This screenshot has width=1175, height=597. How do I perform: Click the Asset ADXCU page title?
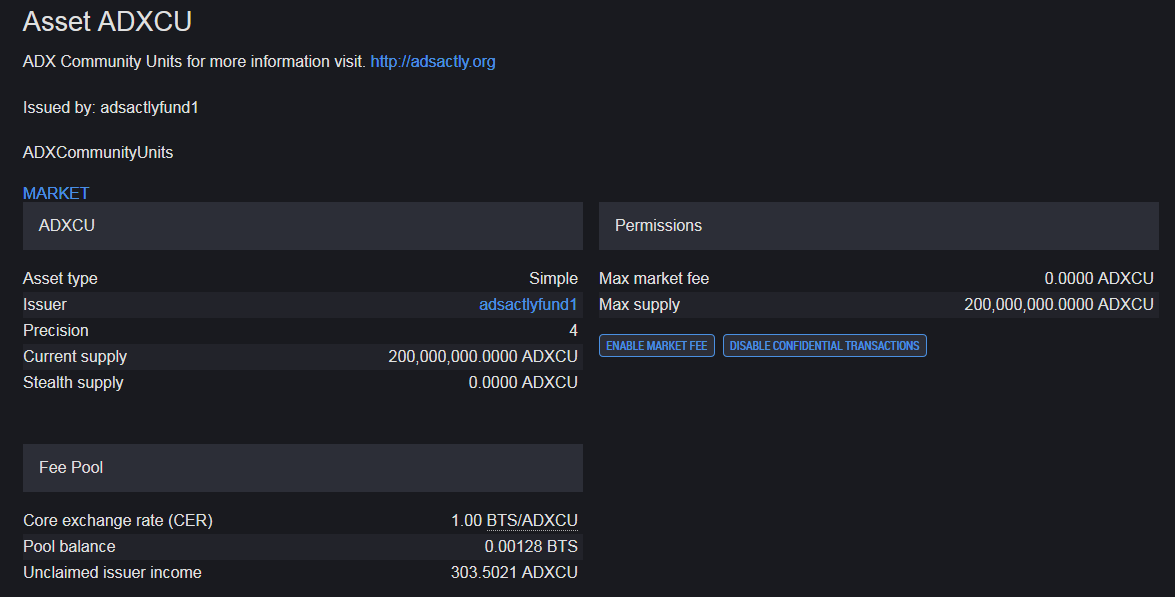pyautogui.click(x=107, y=21)
